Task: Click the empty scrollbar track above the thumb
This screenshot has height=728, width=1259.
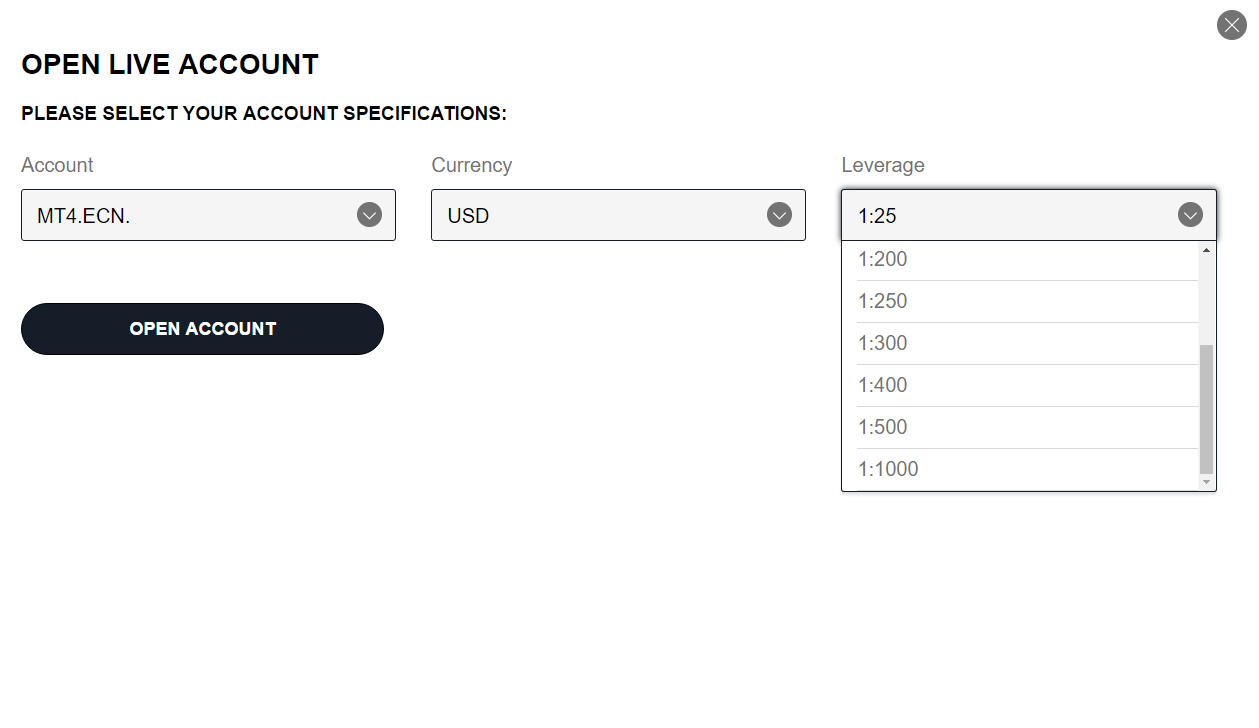Action: click(x=1206, y=301)
